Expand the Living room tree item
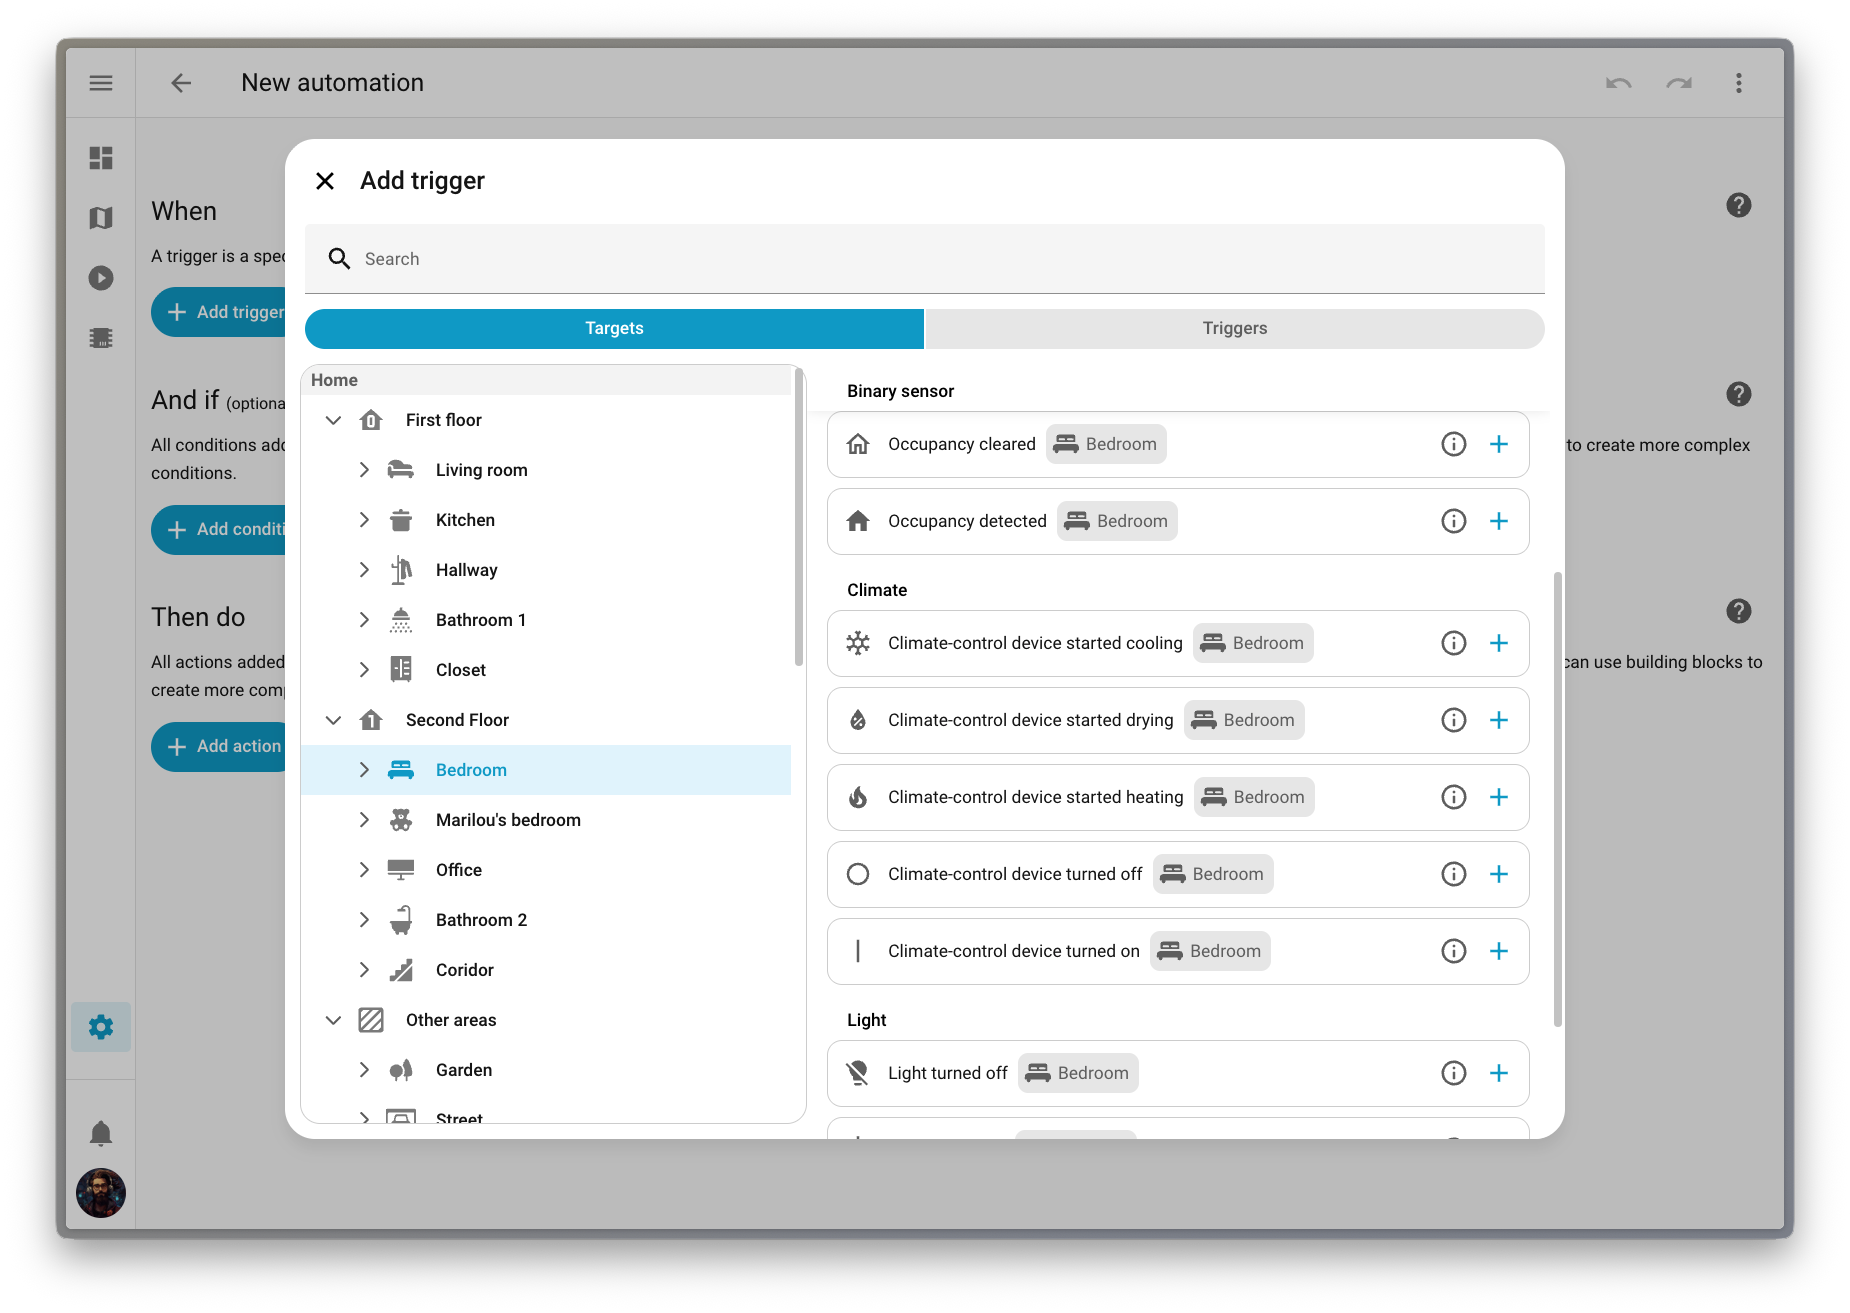The width and height of the screenshot is (1850, 1313). tap(364, 469)
